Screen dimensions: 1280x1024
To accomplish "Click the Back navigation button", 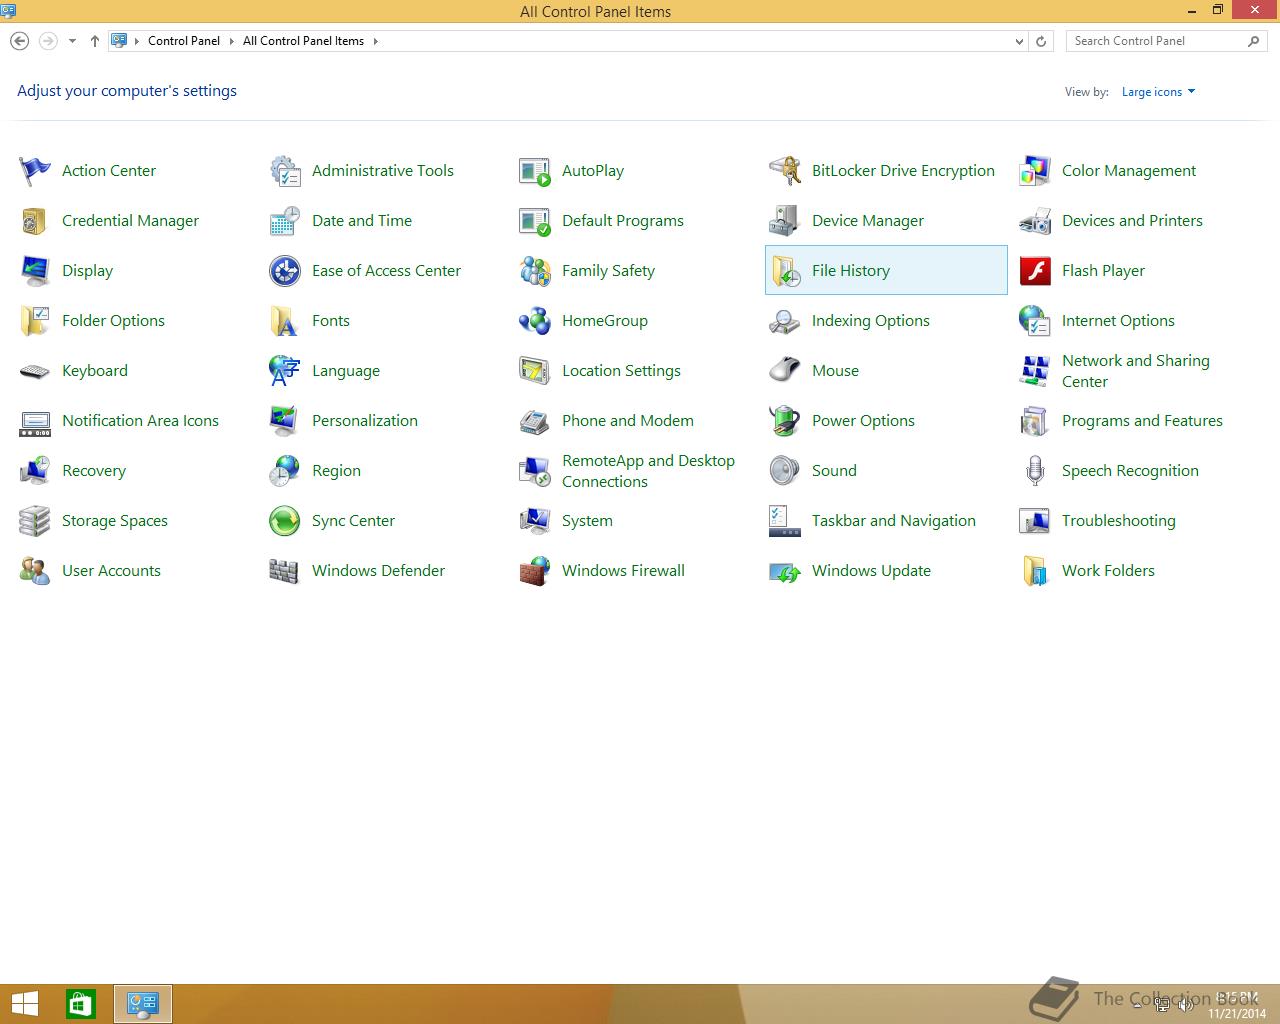I will click(19, 41).
